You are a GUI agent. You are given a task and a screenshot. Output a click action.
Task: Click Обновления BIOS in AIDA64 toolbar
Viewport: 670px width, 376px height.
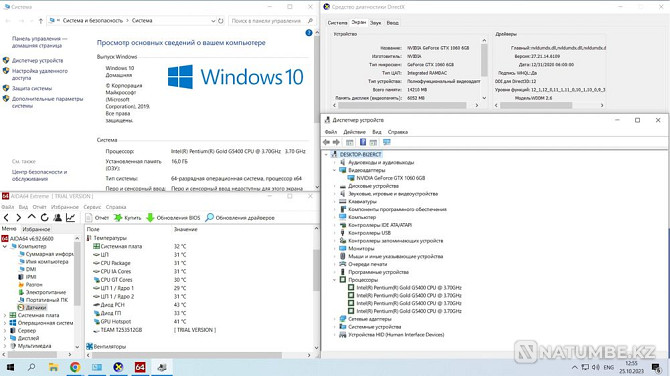point(173,218)
